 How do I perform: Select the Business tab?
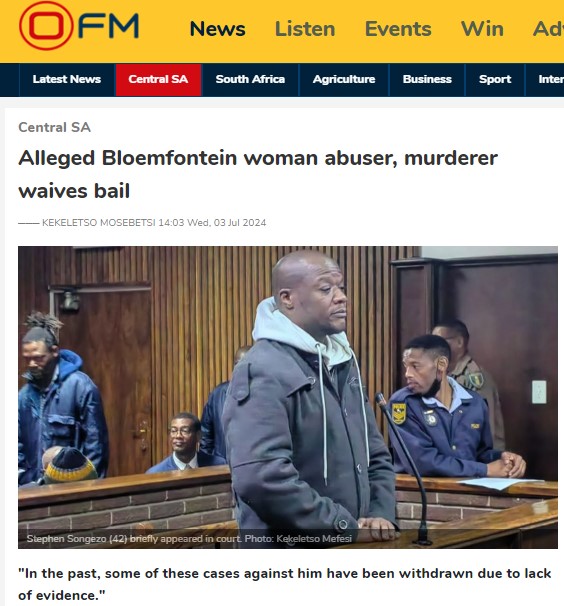pyautogui.click(x=427, y=80)
